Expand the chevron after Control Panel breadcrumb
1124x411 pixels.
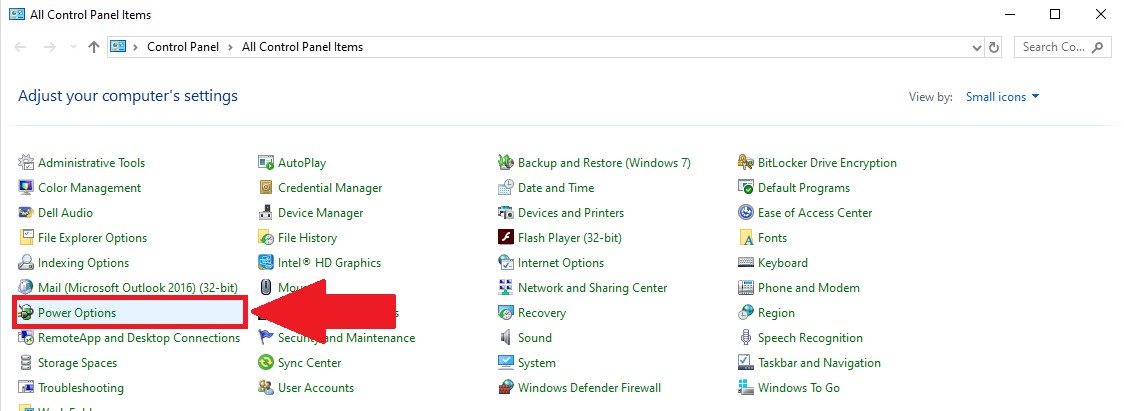click(230, 47)
